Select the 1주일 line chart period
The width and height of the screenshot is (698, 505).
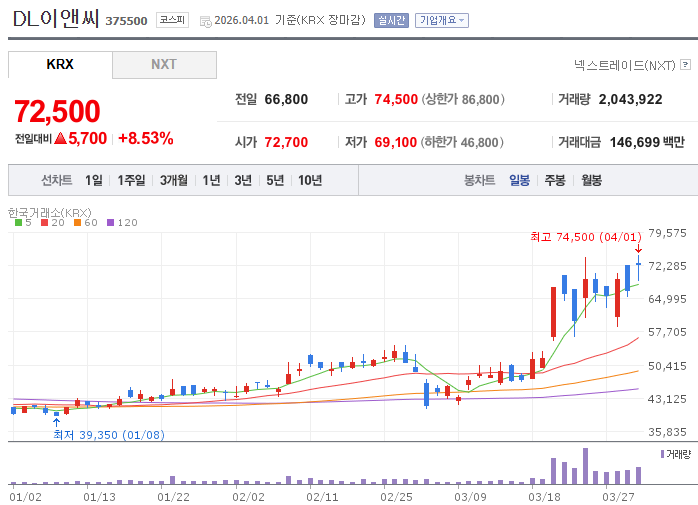tap(131, 180)
